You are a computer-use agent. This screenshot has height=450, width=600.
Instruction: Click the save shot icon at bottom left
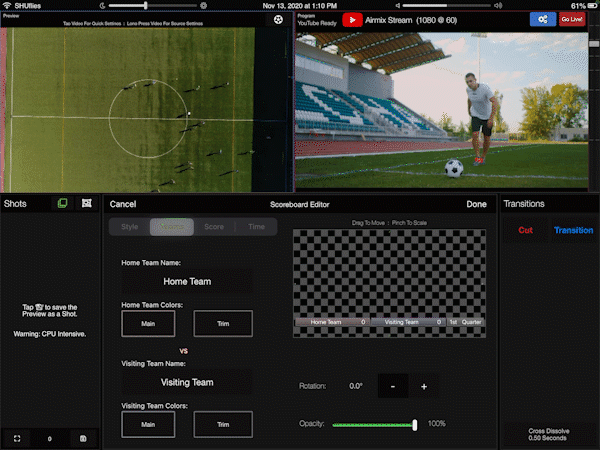(x=83, y=438)
